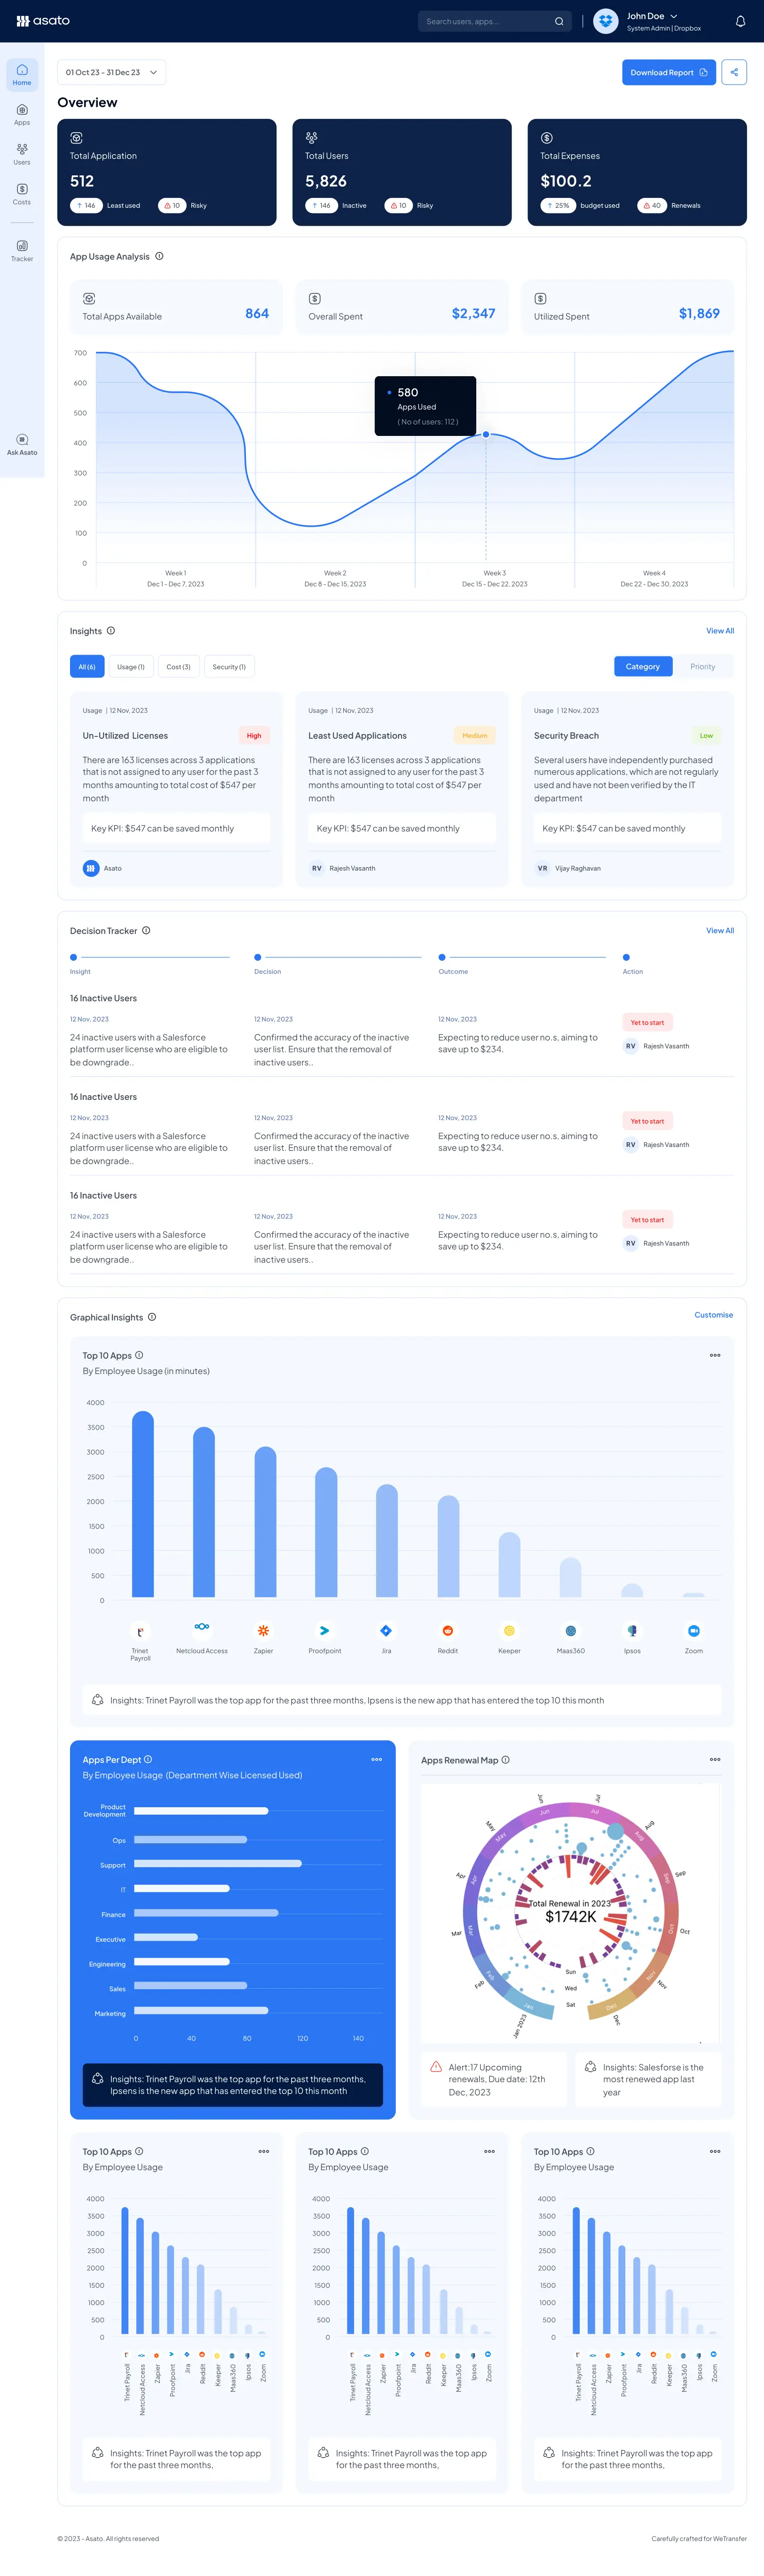Click the magnifier icon in the search bar
The height and width of the screenshot is (2576, 764).
click(559, 21)
